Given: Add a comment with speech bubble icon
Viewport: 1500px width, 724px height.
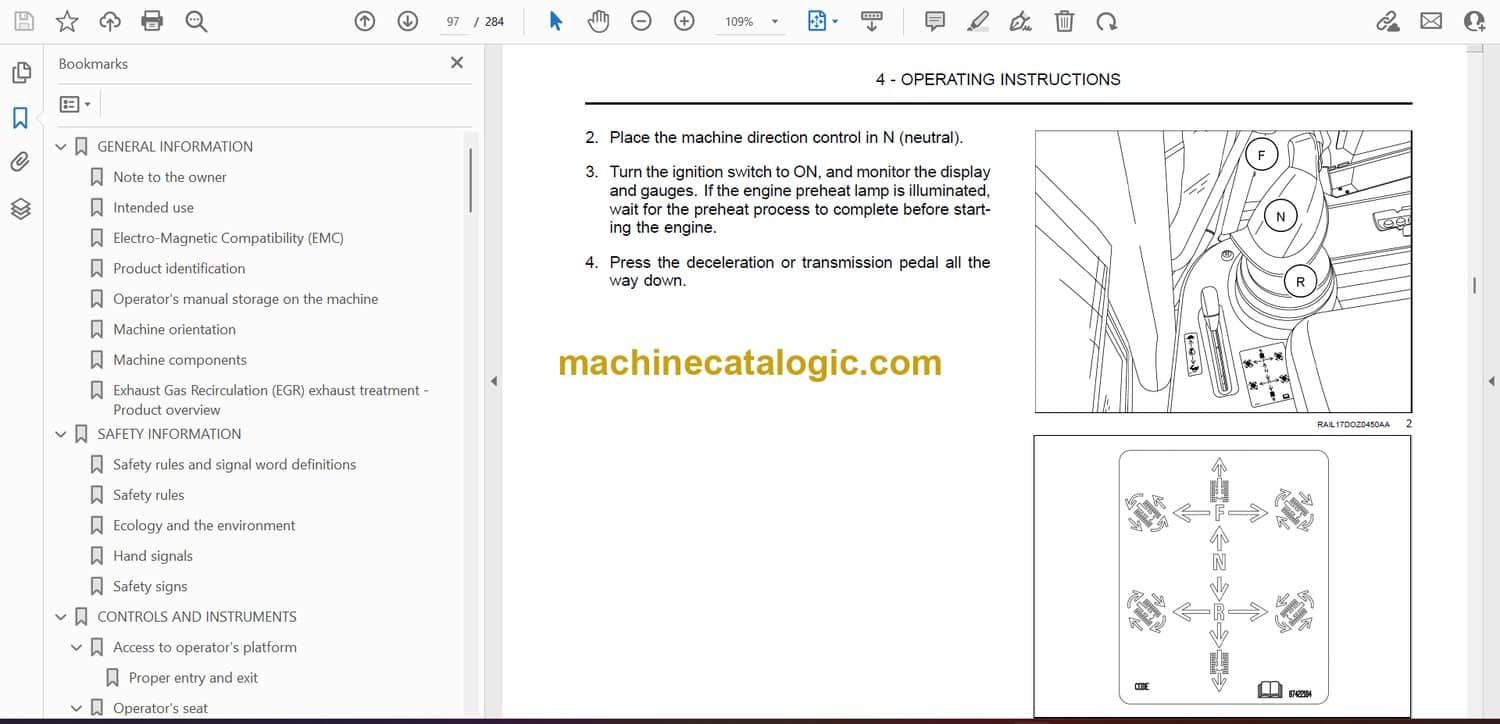Looking at the screenshot, I should click(x=935, y=21).
